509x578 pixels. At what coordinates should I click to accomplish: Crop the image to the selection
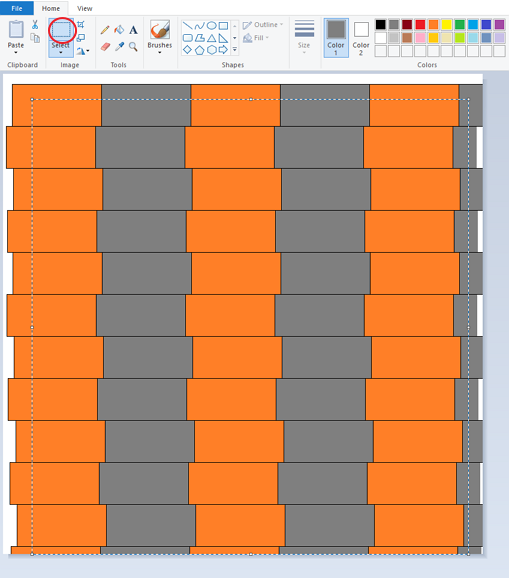point(81,25)
